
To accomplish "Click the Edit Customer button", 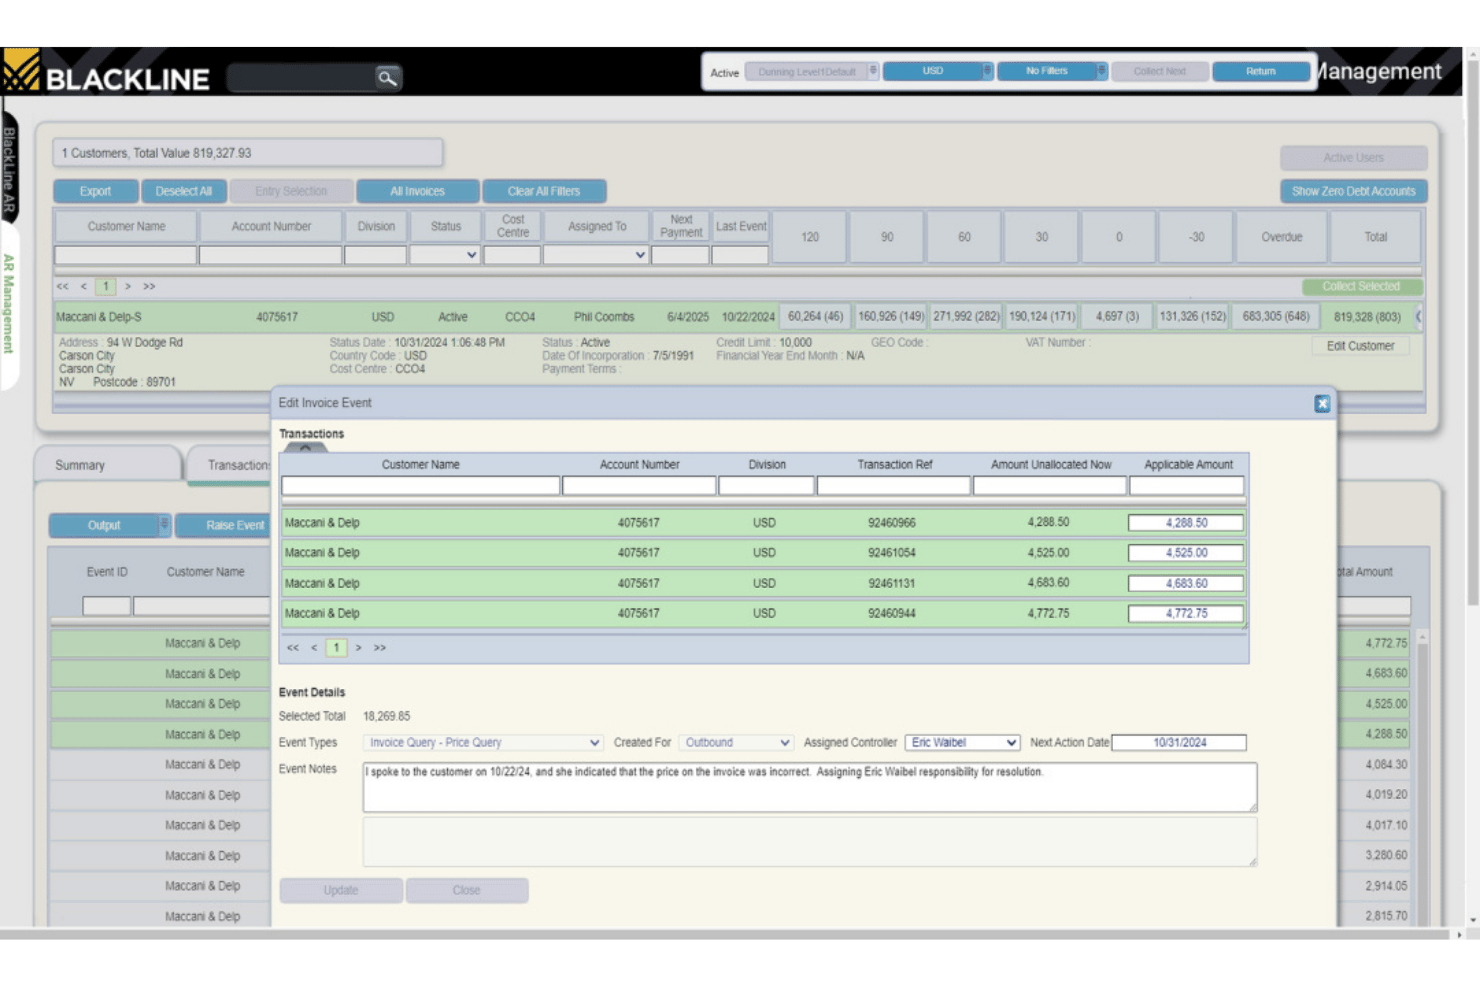I will tap(1360, 346).
